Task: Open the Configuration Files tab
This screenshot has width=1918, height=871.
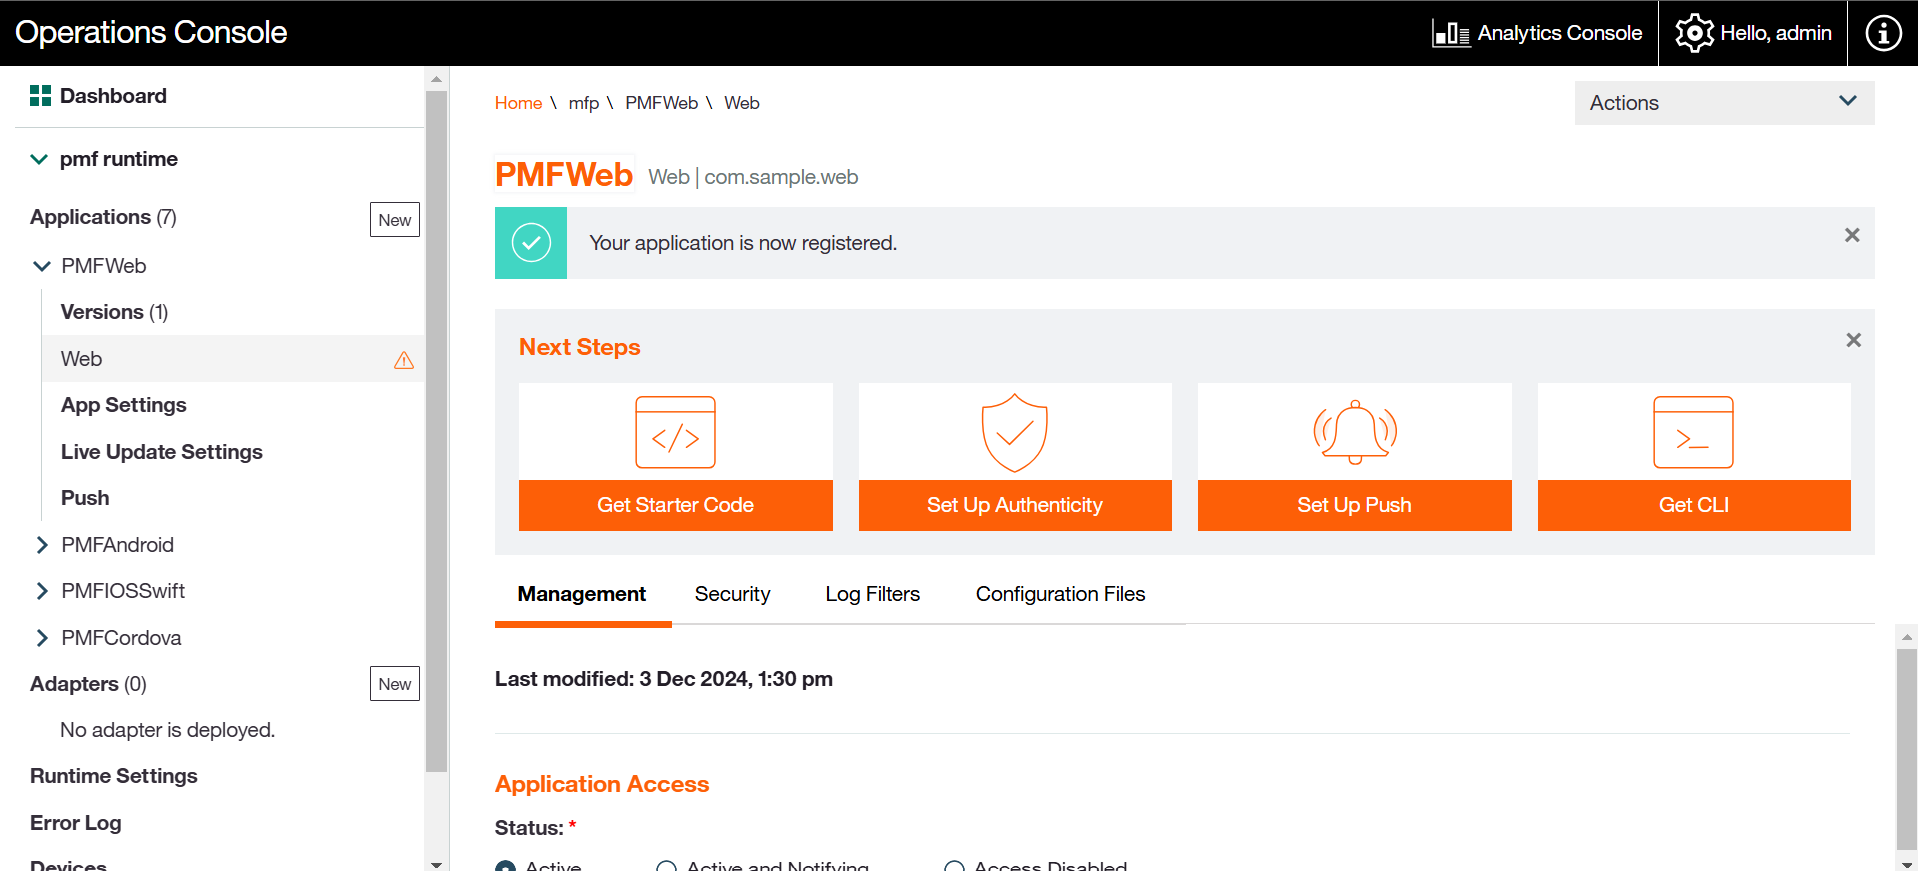Action: 1060,594
